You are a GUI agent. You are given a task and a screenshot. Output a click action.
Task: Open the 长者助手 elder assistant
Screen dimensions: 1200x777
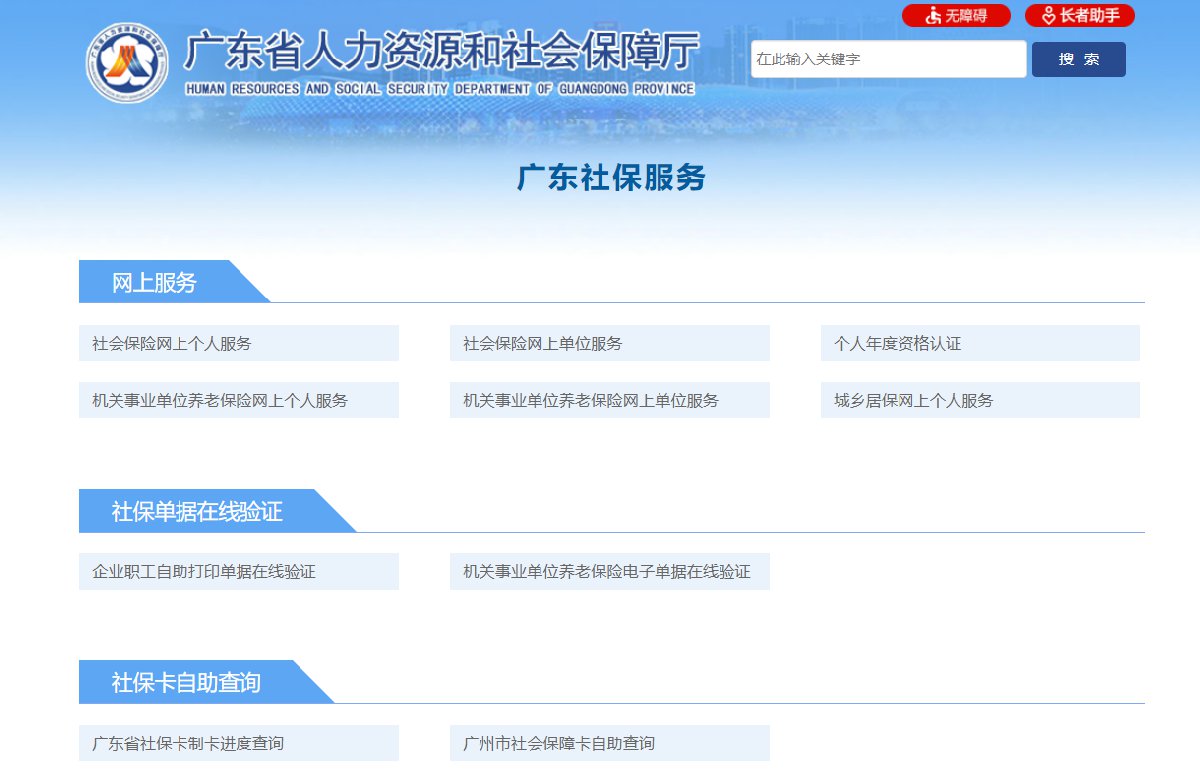tap(1079, 16)
